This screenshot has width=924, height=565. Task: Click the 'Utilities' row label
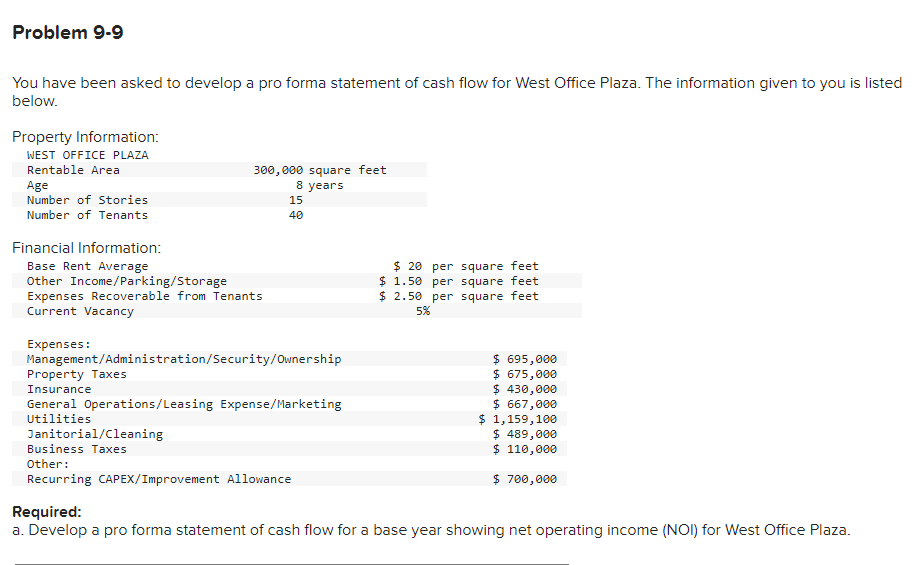pos(59,419)
